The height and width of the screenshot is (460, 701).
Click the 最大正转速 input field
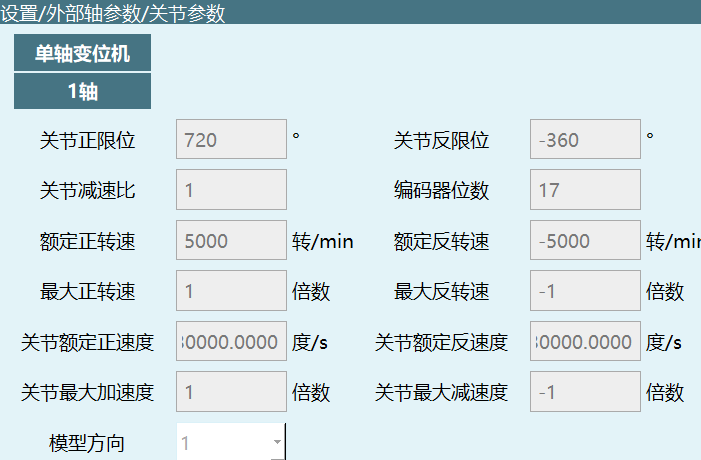(231, 291)
